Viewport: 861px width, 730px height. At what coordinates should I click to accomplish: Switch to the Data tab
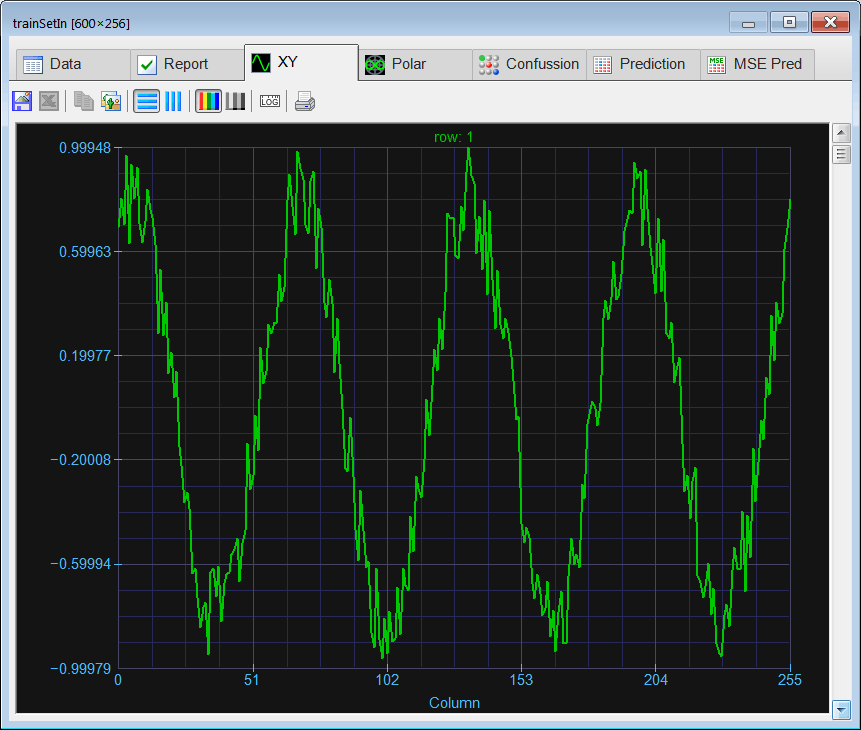73,64
